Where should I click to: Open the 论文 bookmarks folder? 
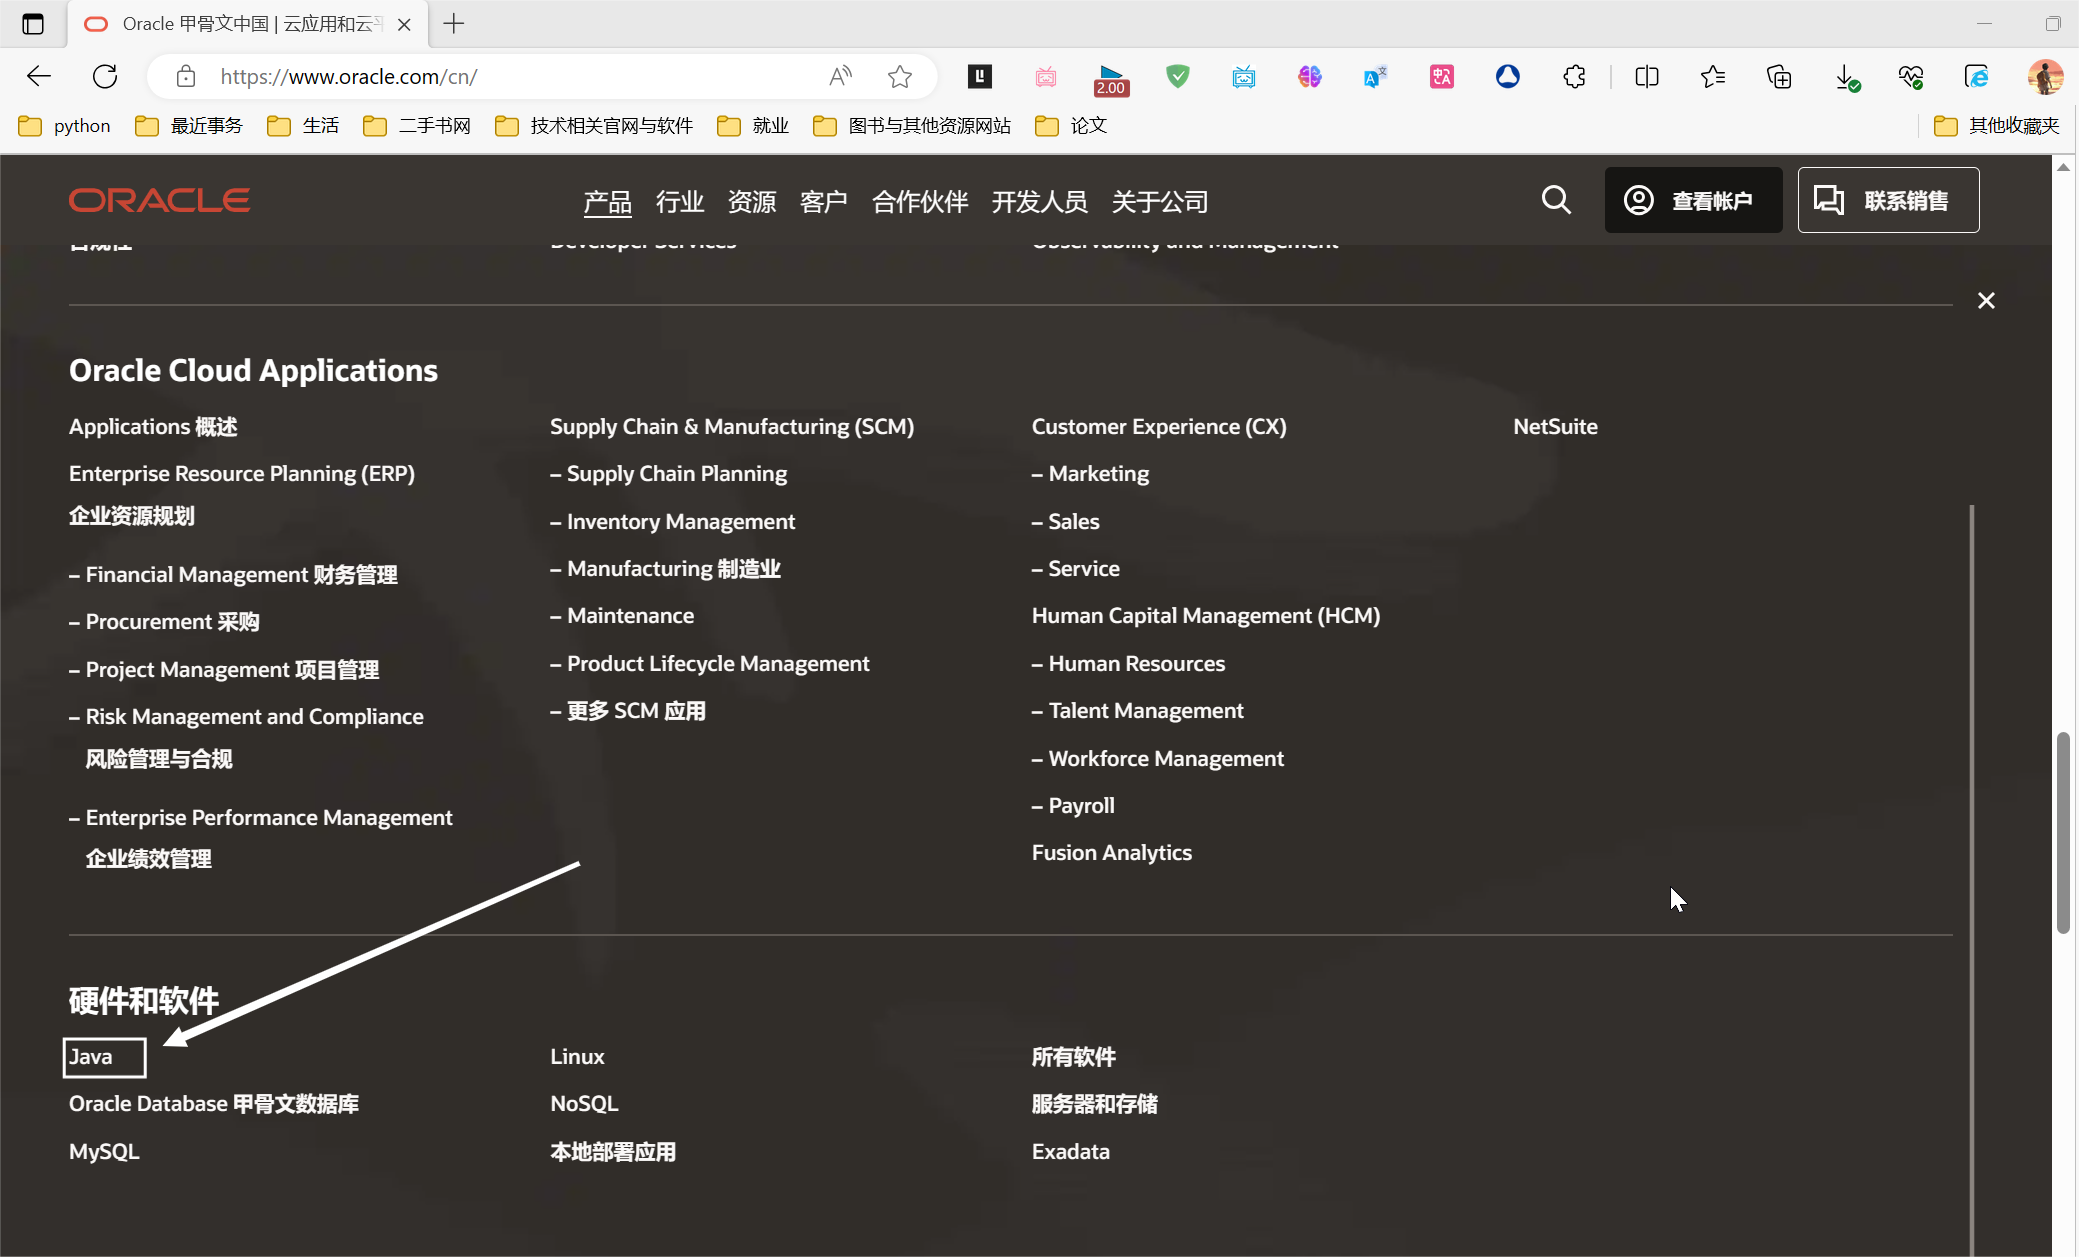click(1071, 126)
